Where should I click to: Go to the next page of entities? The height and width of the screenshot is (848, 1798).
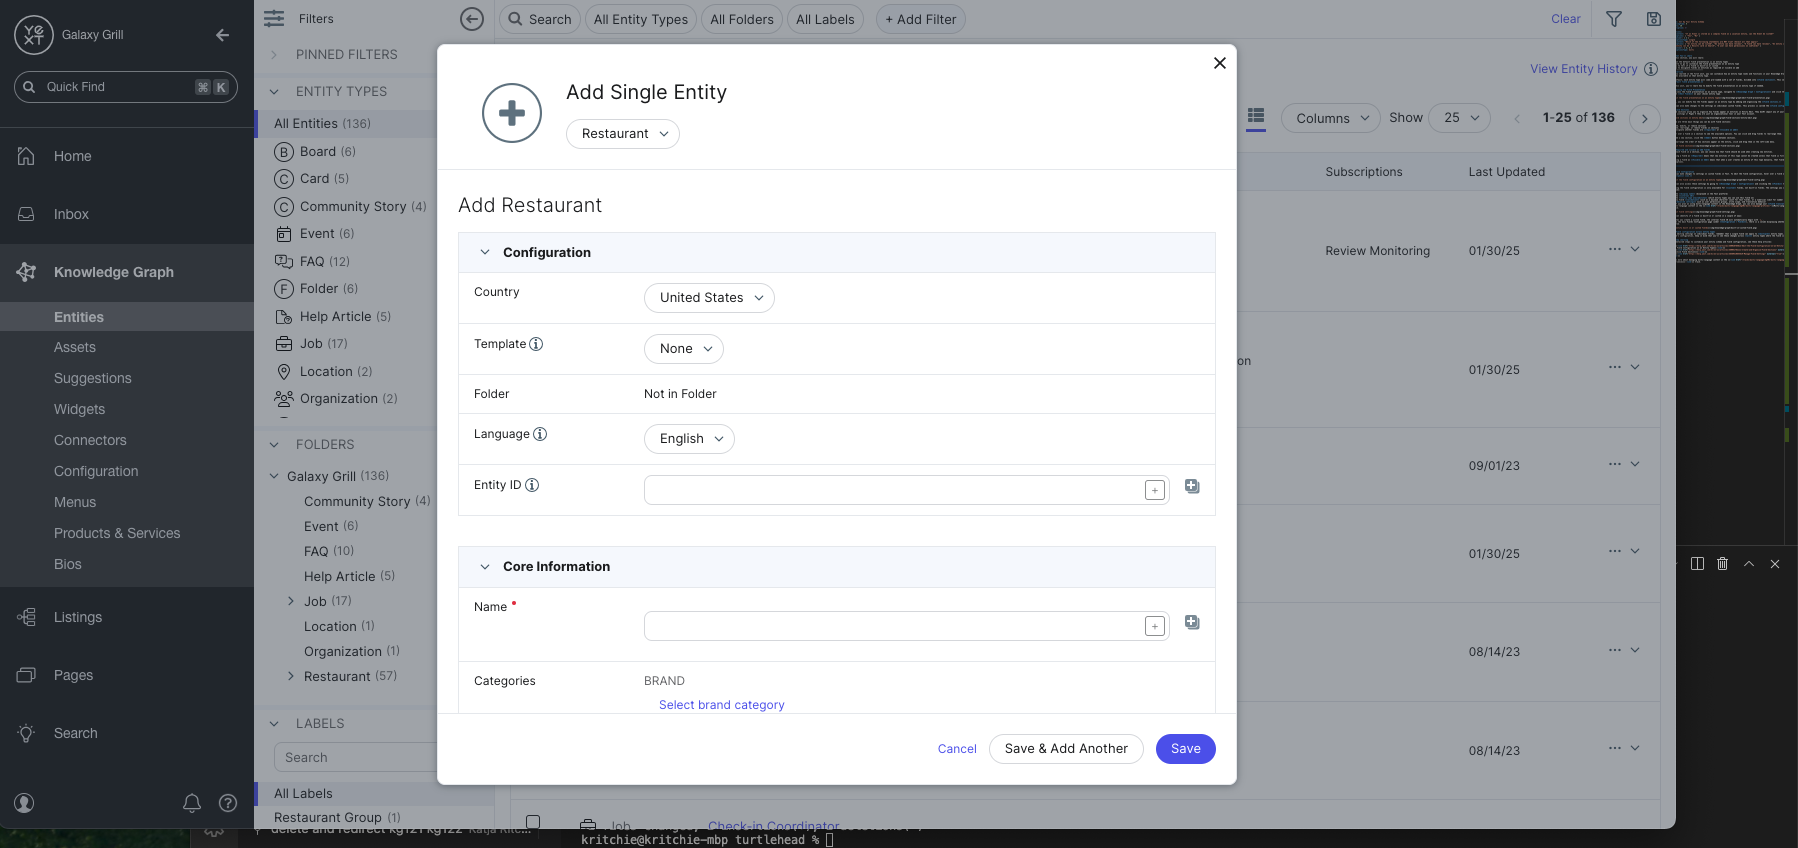click(x=1645, y=119)
